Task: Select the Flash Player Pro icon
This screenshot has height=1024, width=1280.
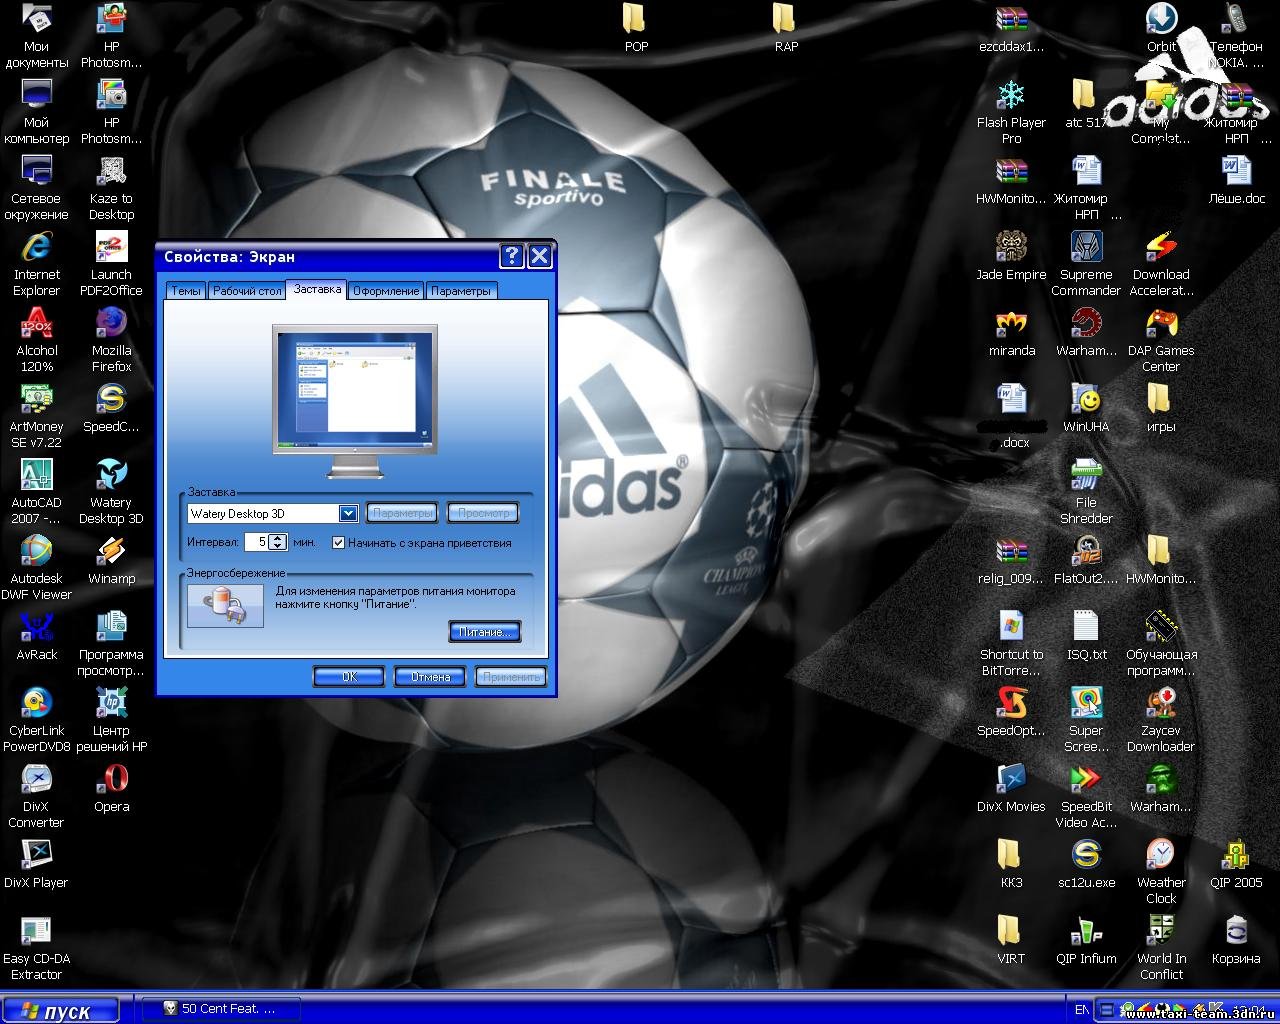Action: click(1011, 112)
